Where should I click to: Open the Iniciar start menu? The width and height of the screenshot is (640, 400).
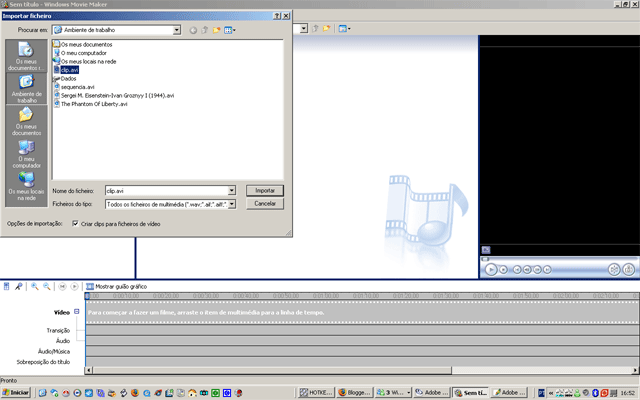tap(16, 393)
